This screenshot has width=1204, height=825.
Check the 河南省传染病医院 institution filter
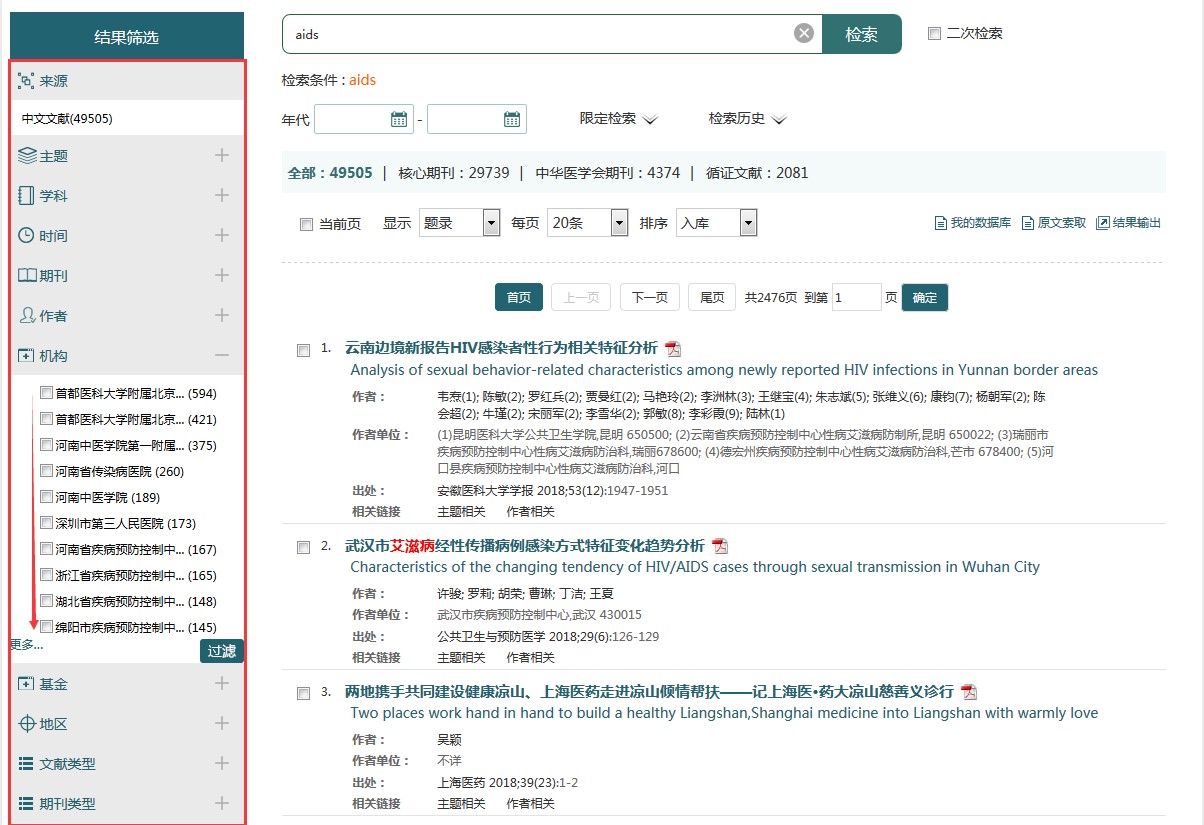point(46,471)
